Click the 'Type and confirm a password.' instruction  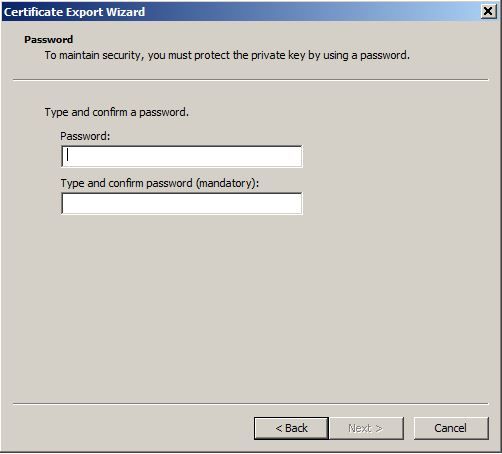[117, 112]
